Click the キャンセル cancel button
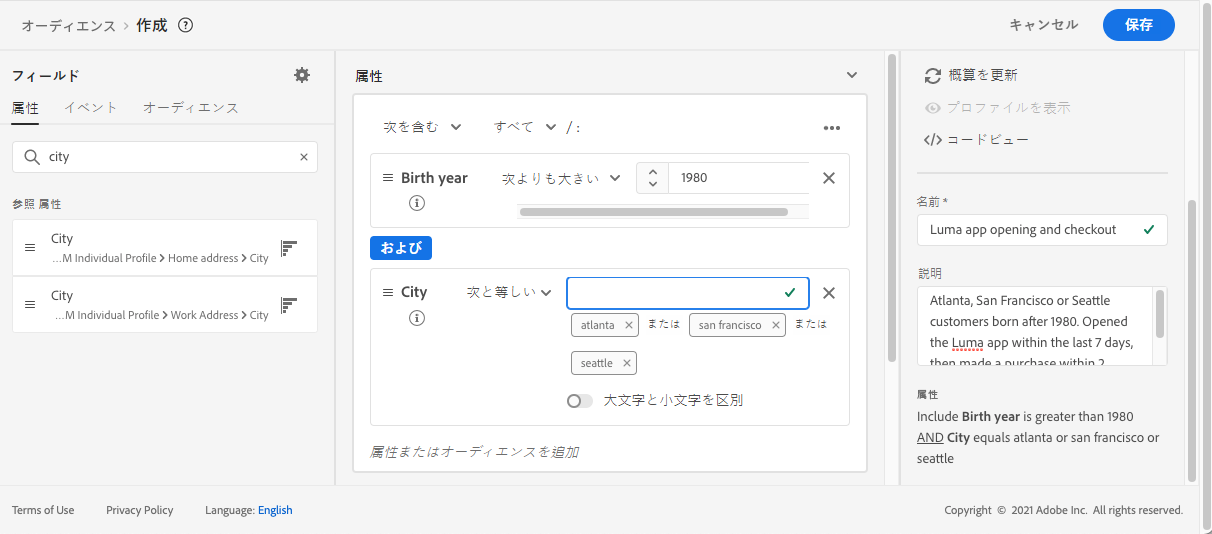1212x534 pixels. click(1043, 25)
